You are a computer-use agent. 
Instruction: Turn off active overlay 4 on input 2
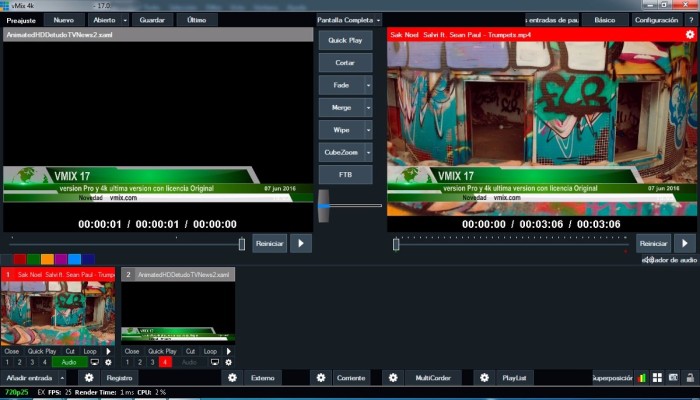click(165, 362)
